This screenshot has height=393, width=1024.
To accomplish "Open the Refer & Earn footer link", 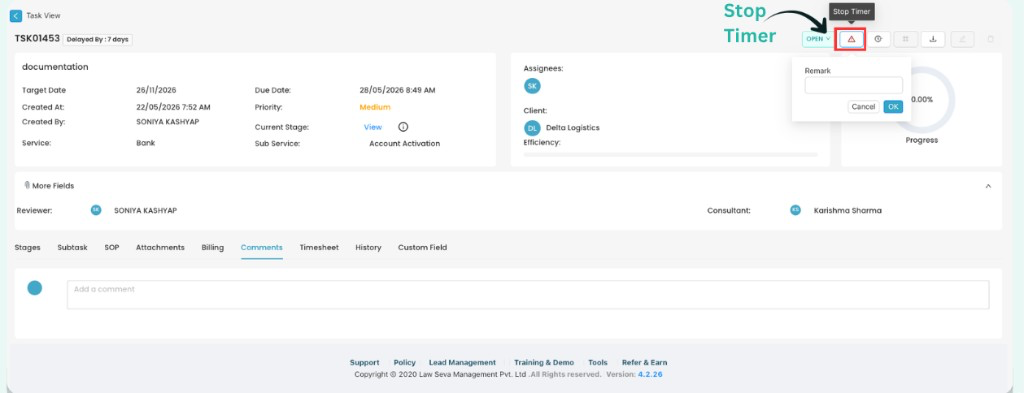I will click(645, 362).
